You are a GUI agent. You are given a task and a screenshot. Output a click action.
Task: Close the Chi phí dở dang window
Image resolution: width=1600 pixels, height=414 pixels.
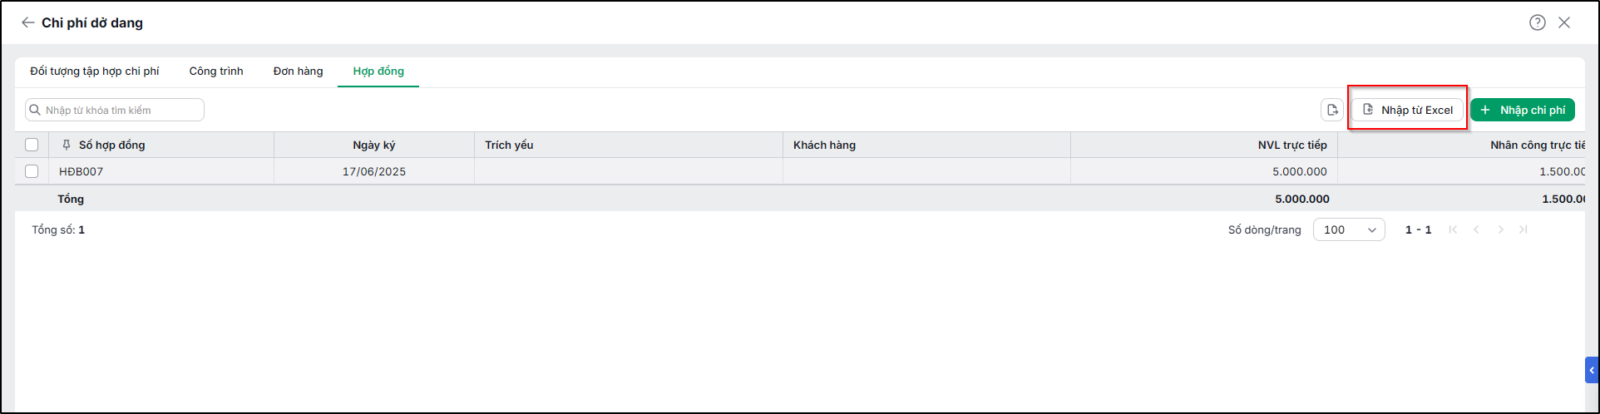pos(1564,22)
